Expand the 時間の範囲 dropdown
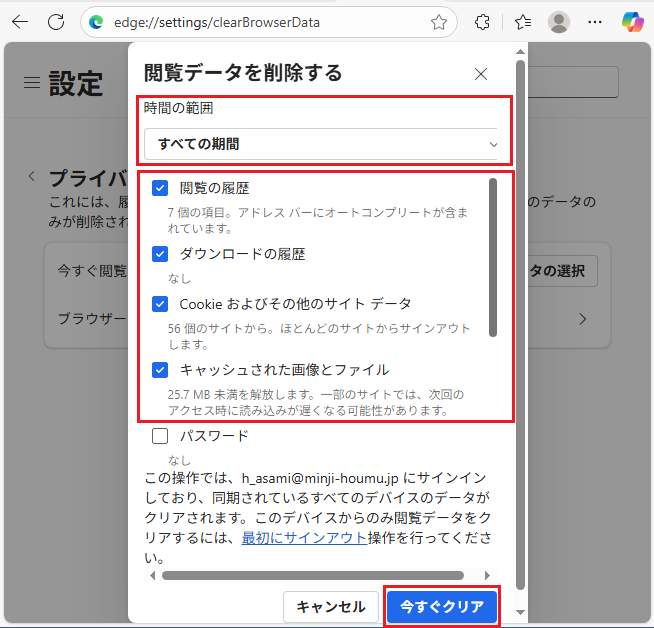Image resolution: width=654 pixels, height=628 pixels. coord(320,144)
